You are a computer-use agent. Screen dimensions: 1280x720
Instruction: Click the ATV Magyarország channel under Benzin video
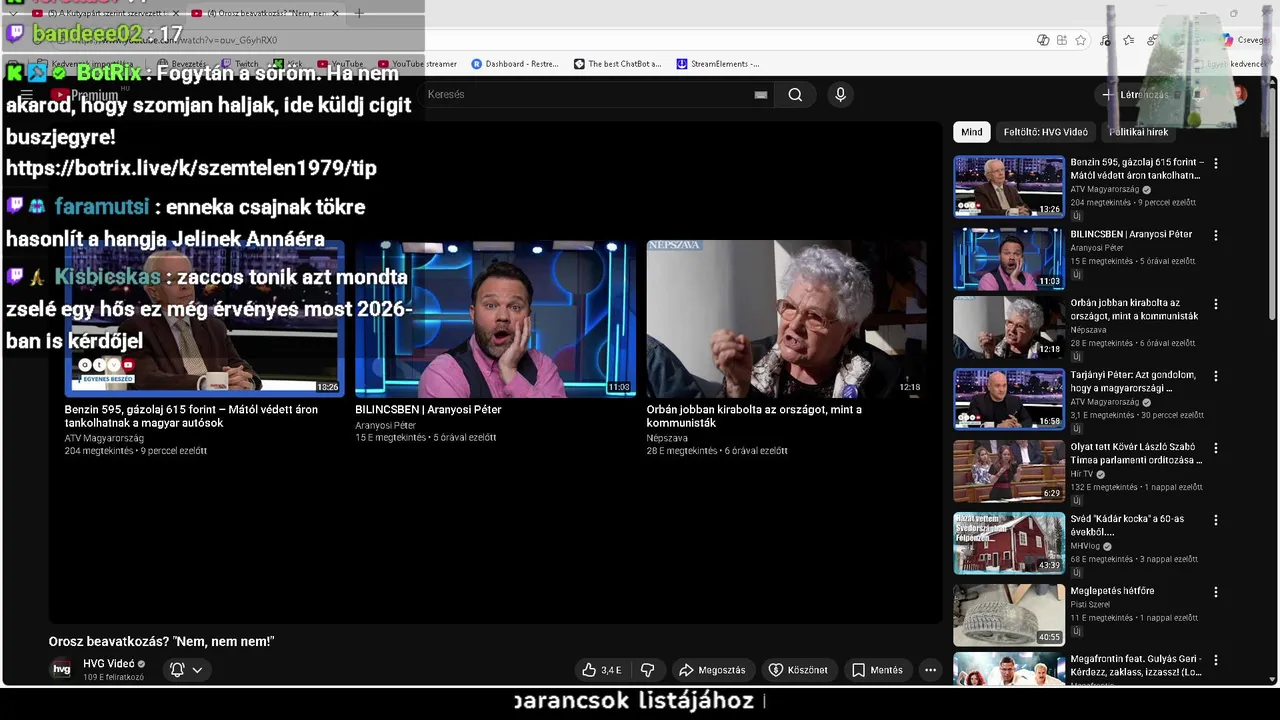click(104, 438)
